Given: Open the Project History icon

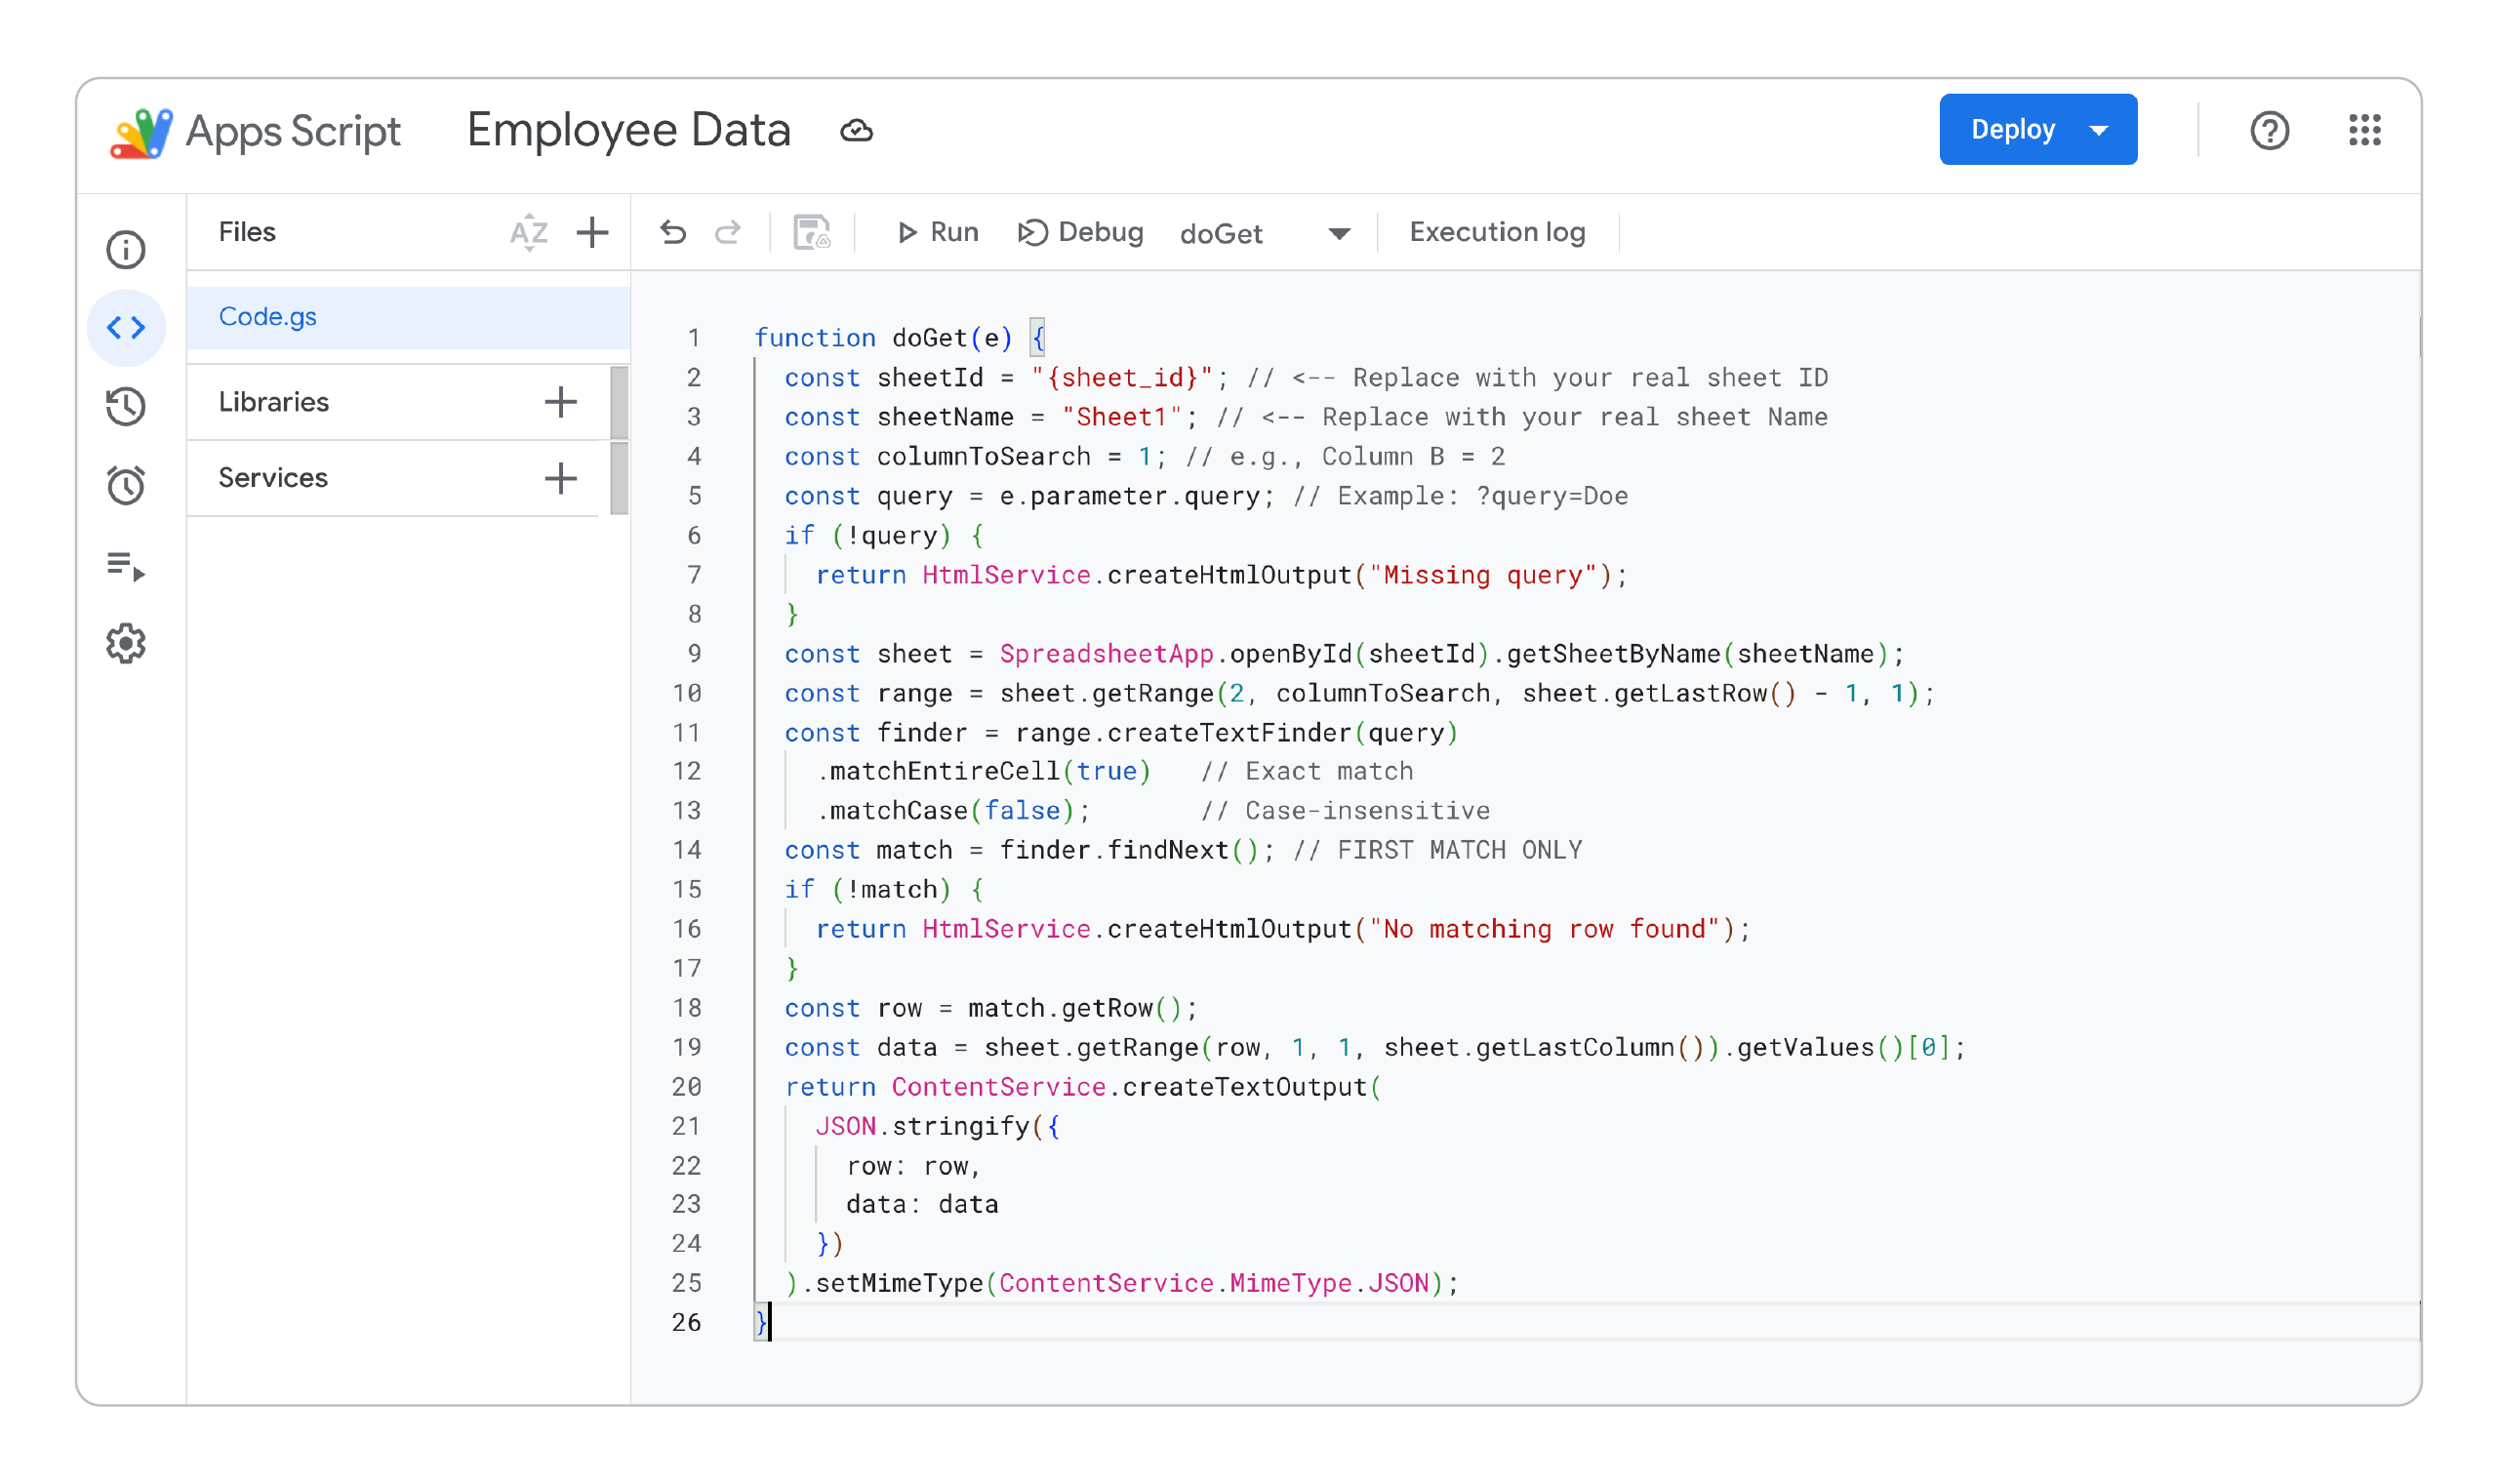Looking at the screenshot, I should (126, 407).
